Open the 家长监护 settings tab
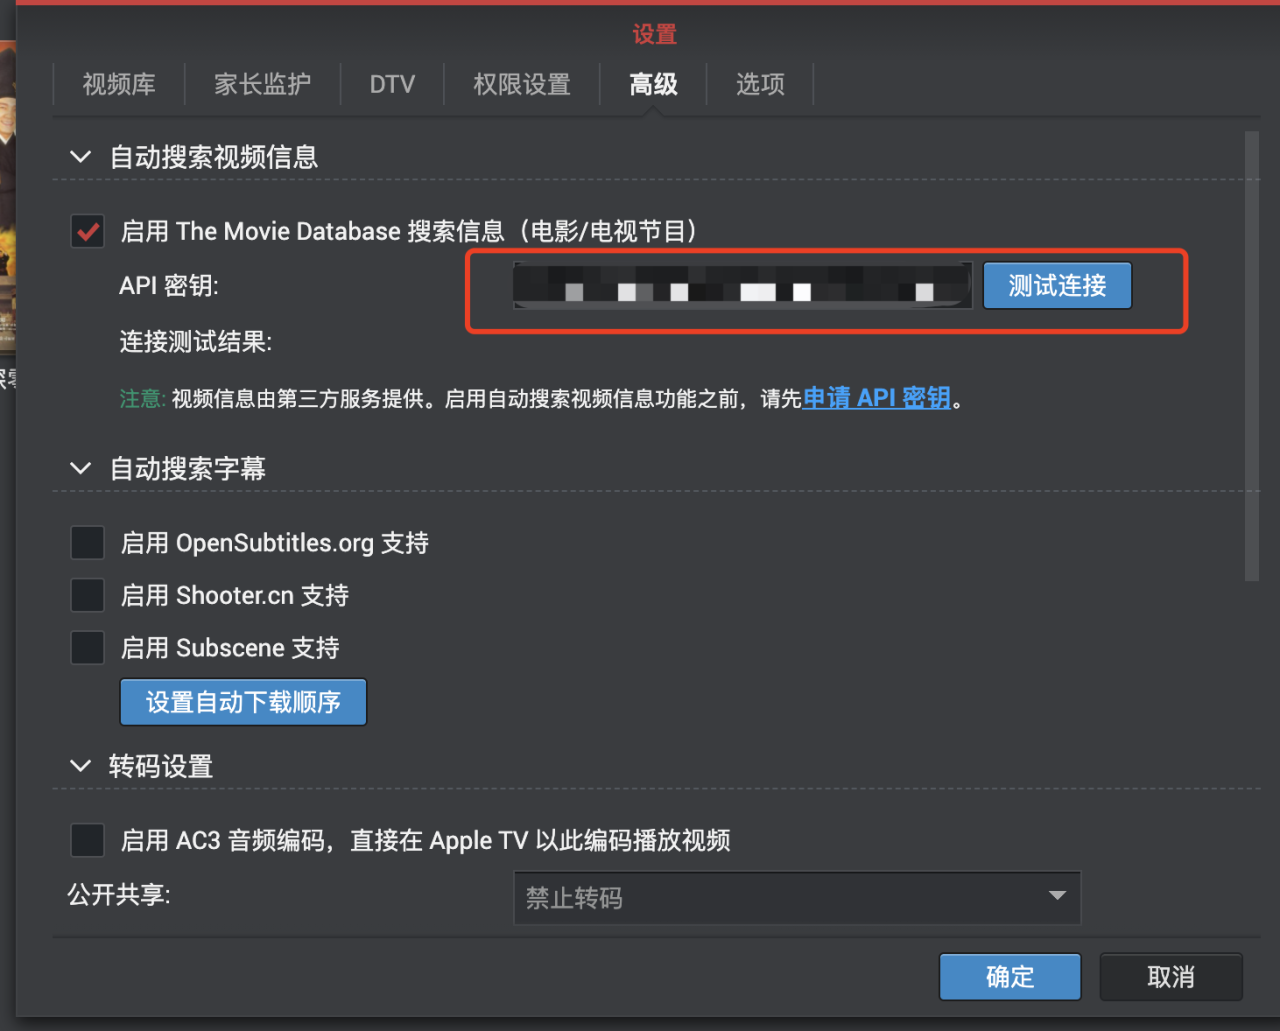Screen dimensions: 1280x1031 263,85
